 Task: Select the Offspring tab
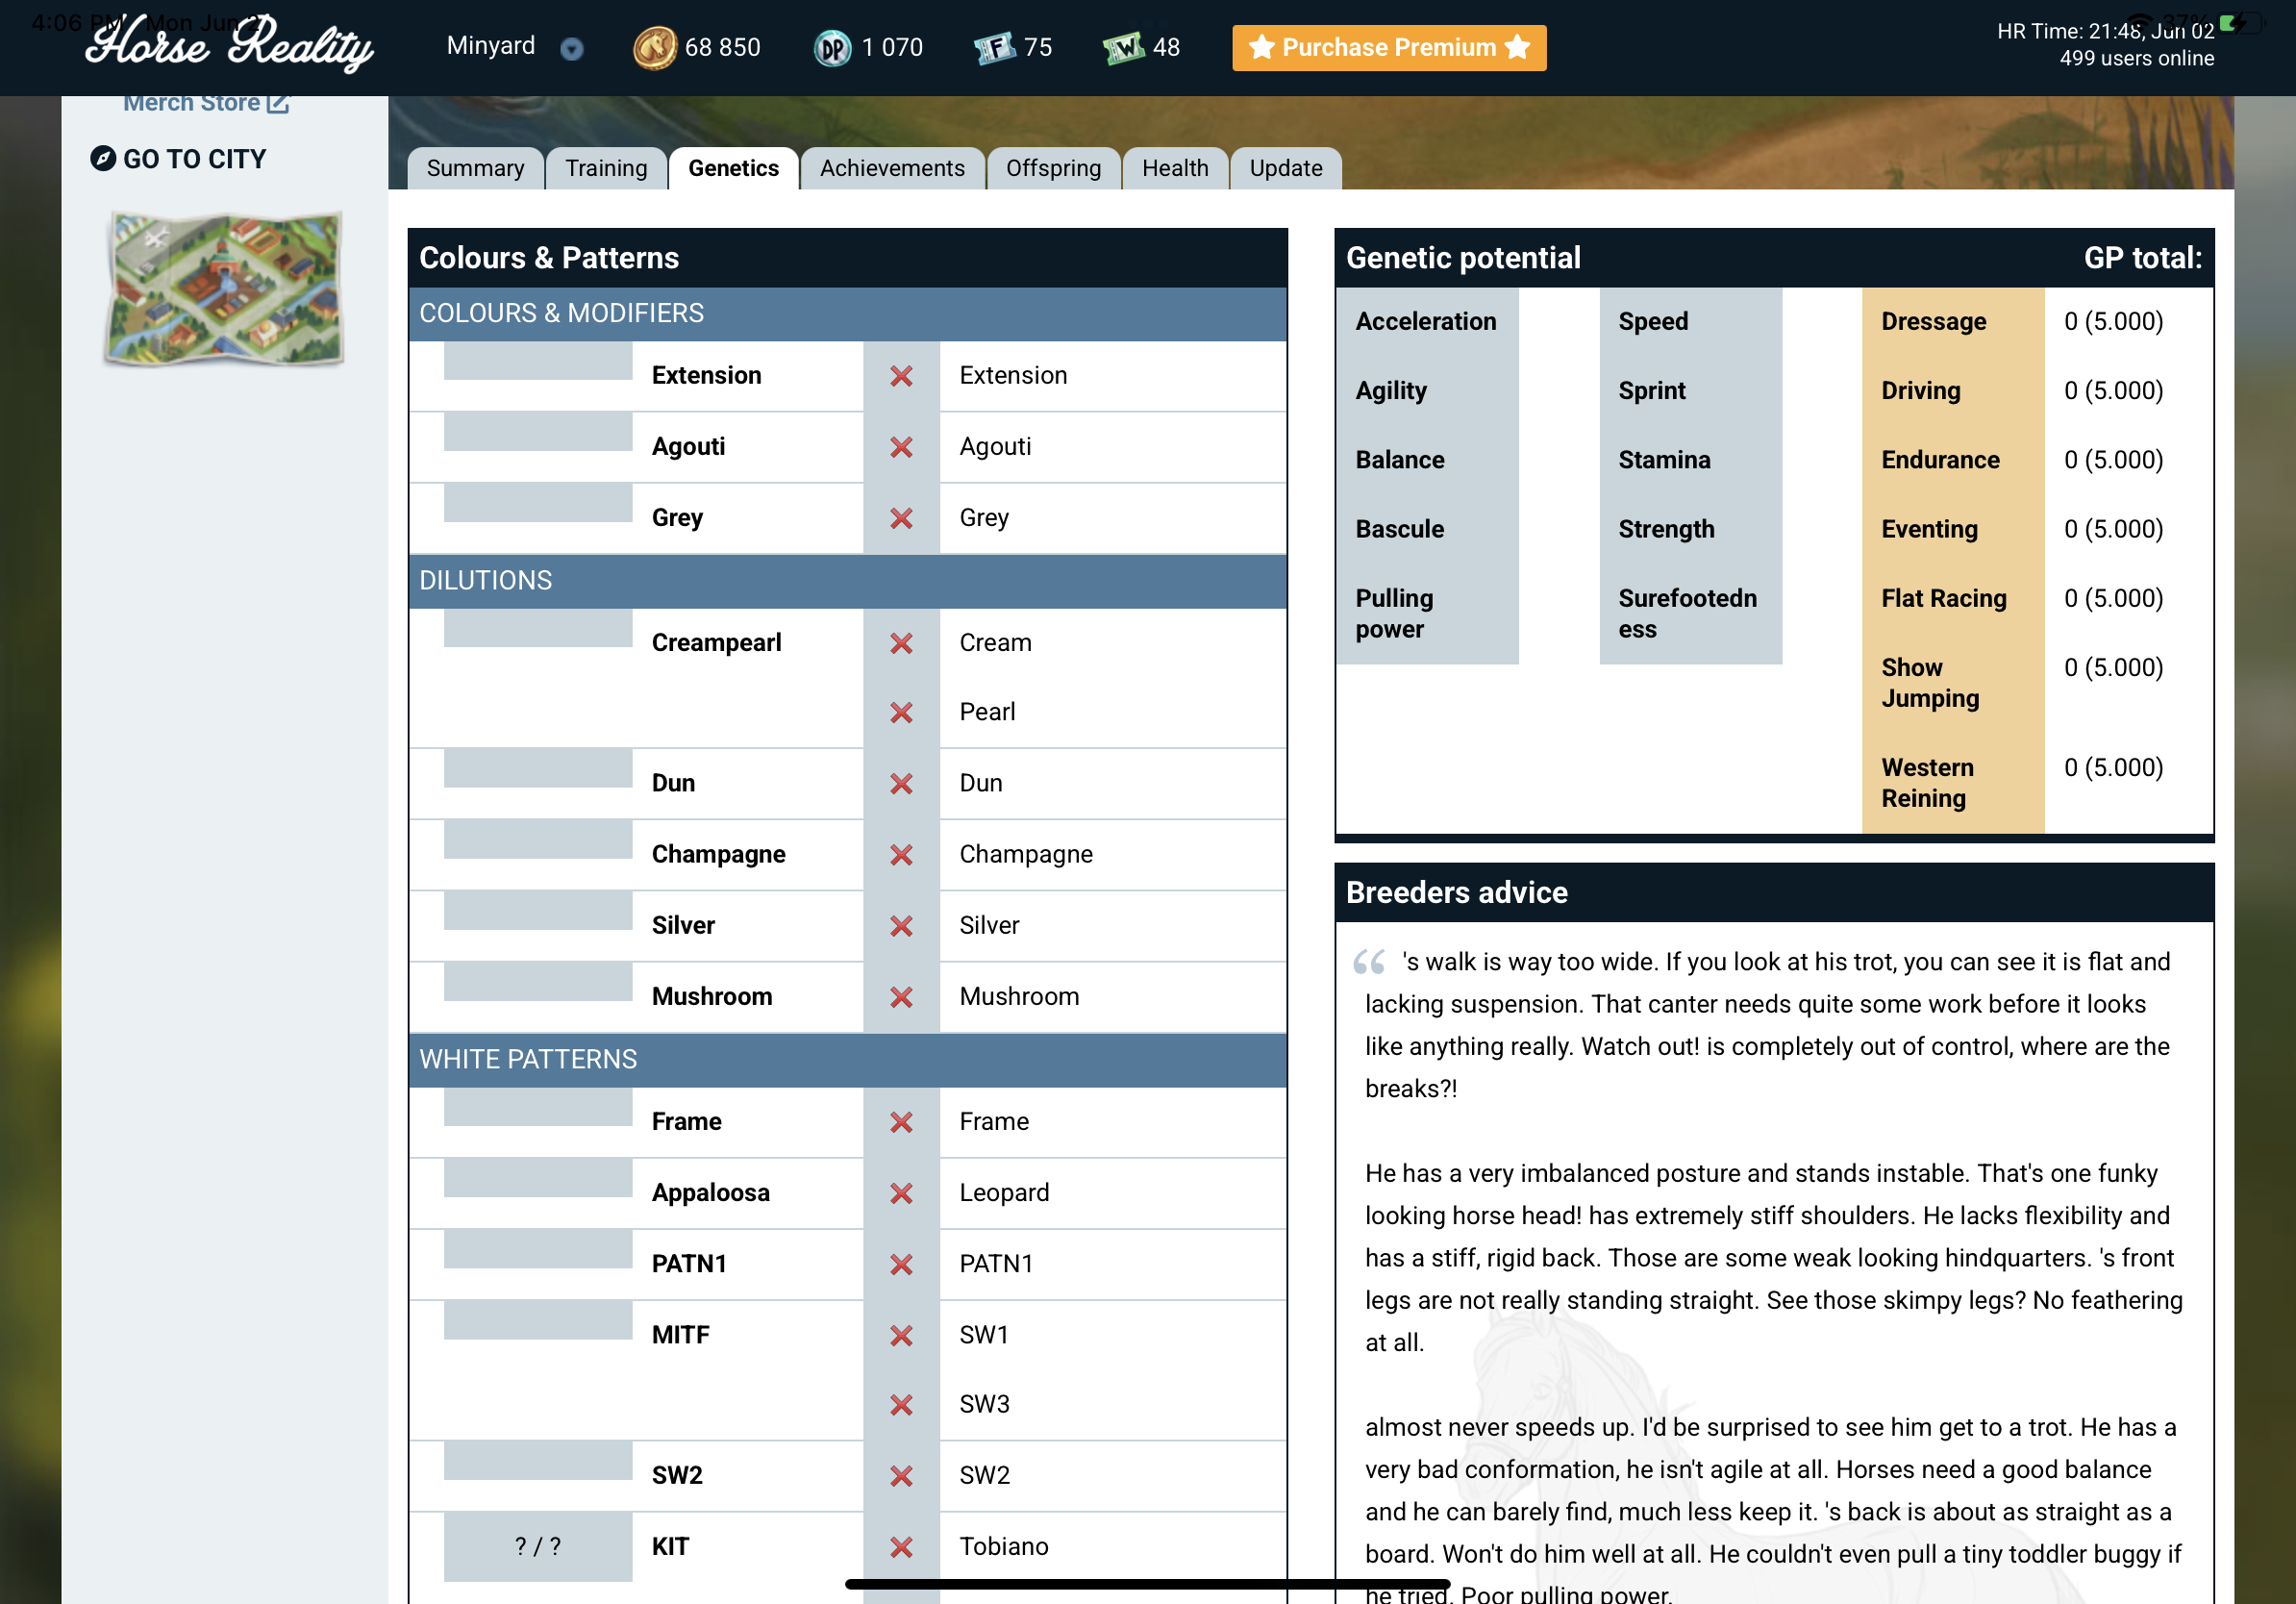(1052, 168)
